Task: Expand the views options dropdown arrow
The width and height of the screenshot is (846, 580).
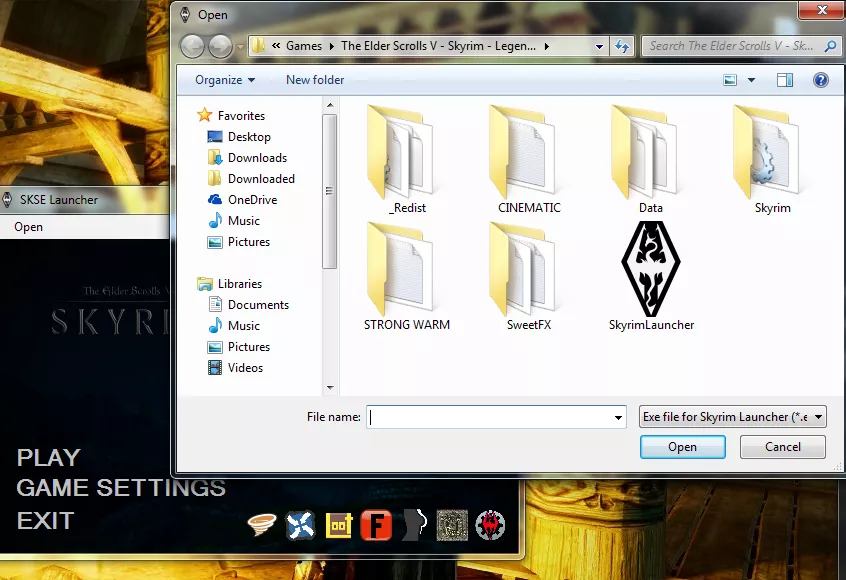Action: (751, 80)
